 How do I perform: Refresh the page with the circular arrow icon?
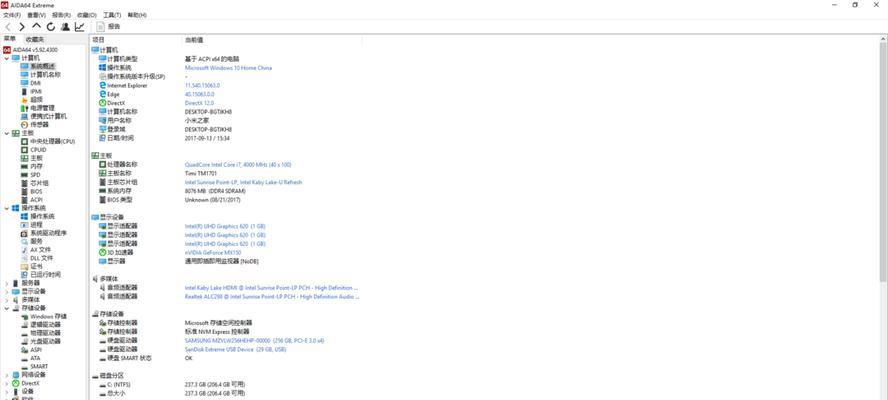(x=51, y=27)
